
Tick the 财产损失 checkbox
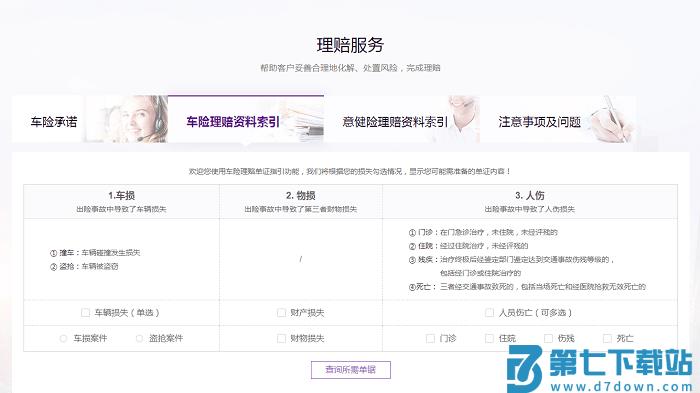pos(281,313)
